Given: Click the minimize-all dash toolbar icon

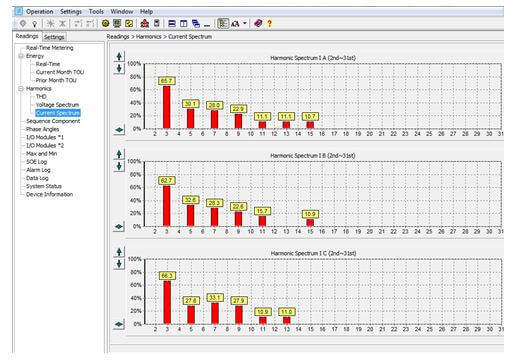Looking at the screenshot, I should click(x=207, y=25).
